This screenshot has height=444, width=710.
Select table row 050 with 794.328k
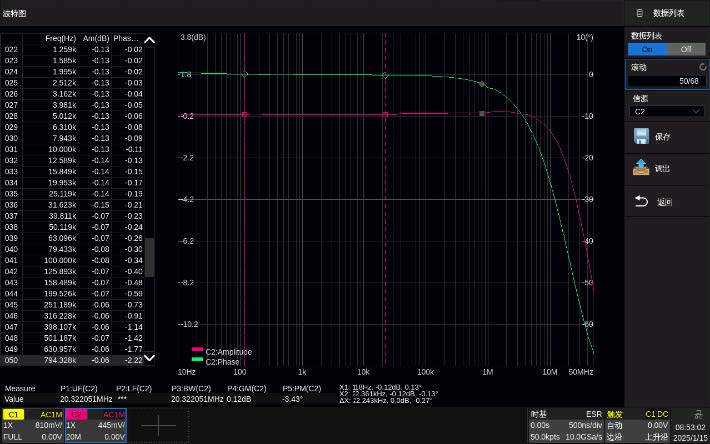point(73,360)
